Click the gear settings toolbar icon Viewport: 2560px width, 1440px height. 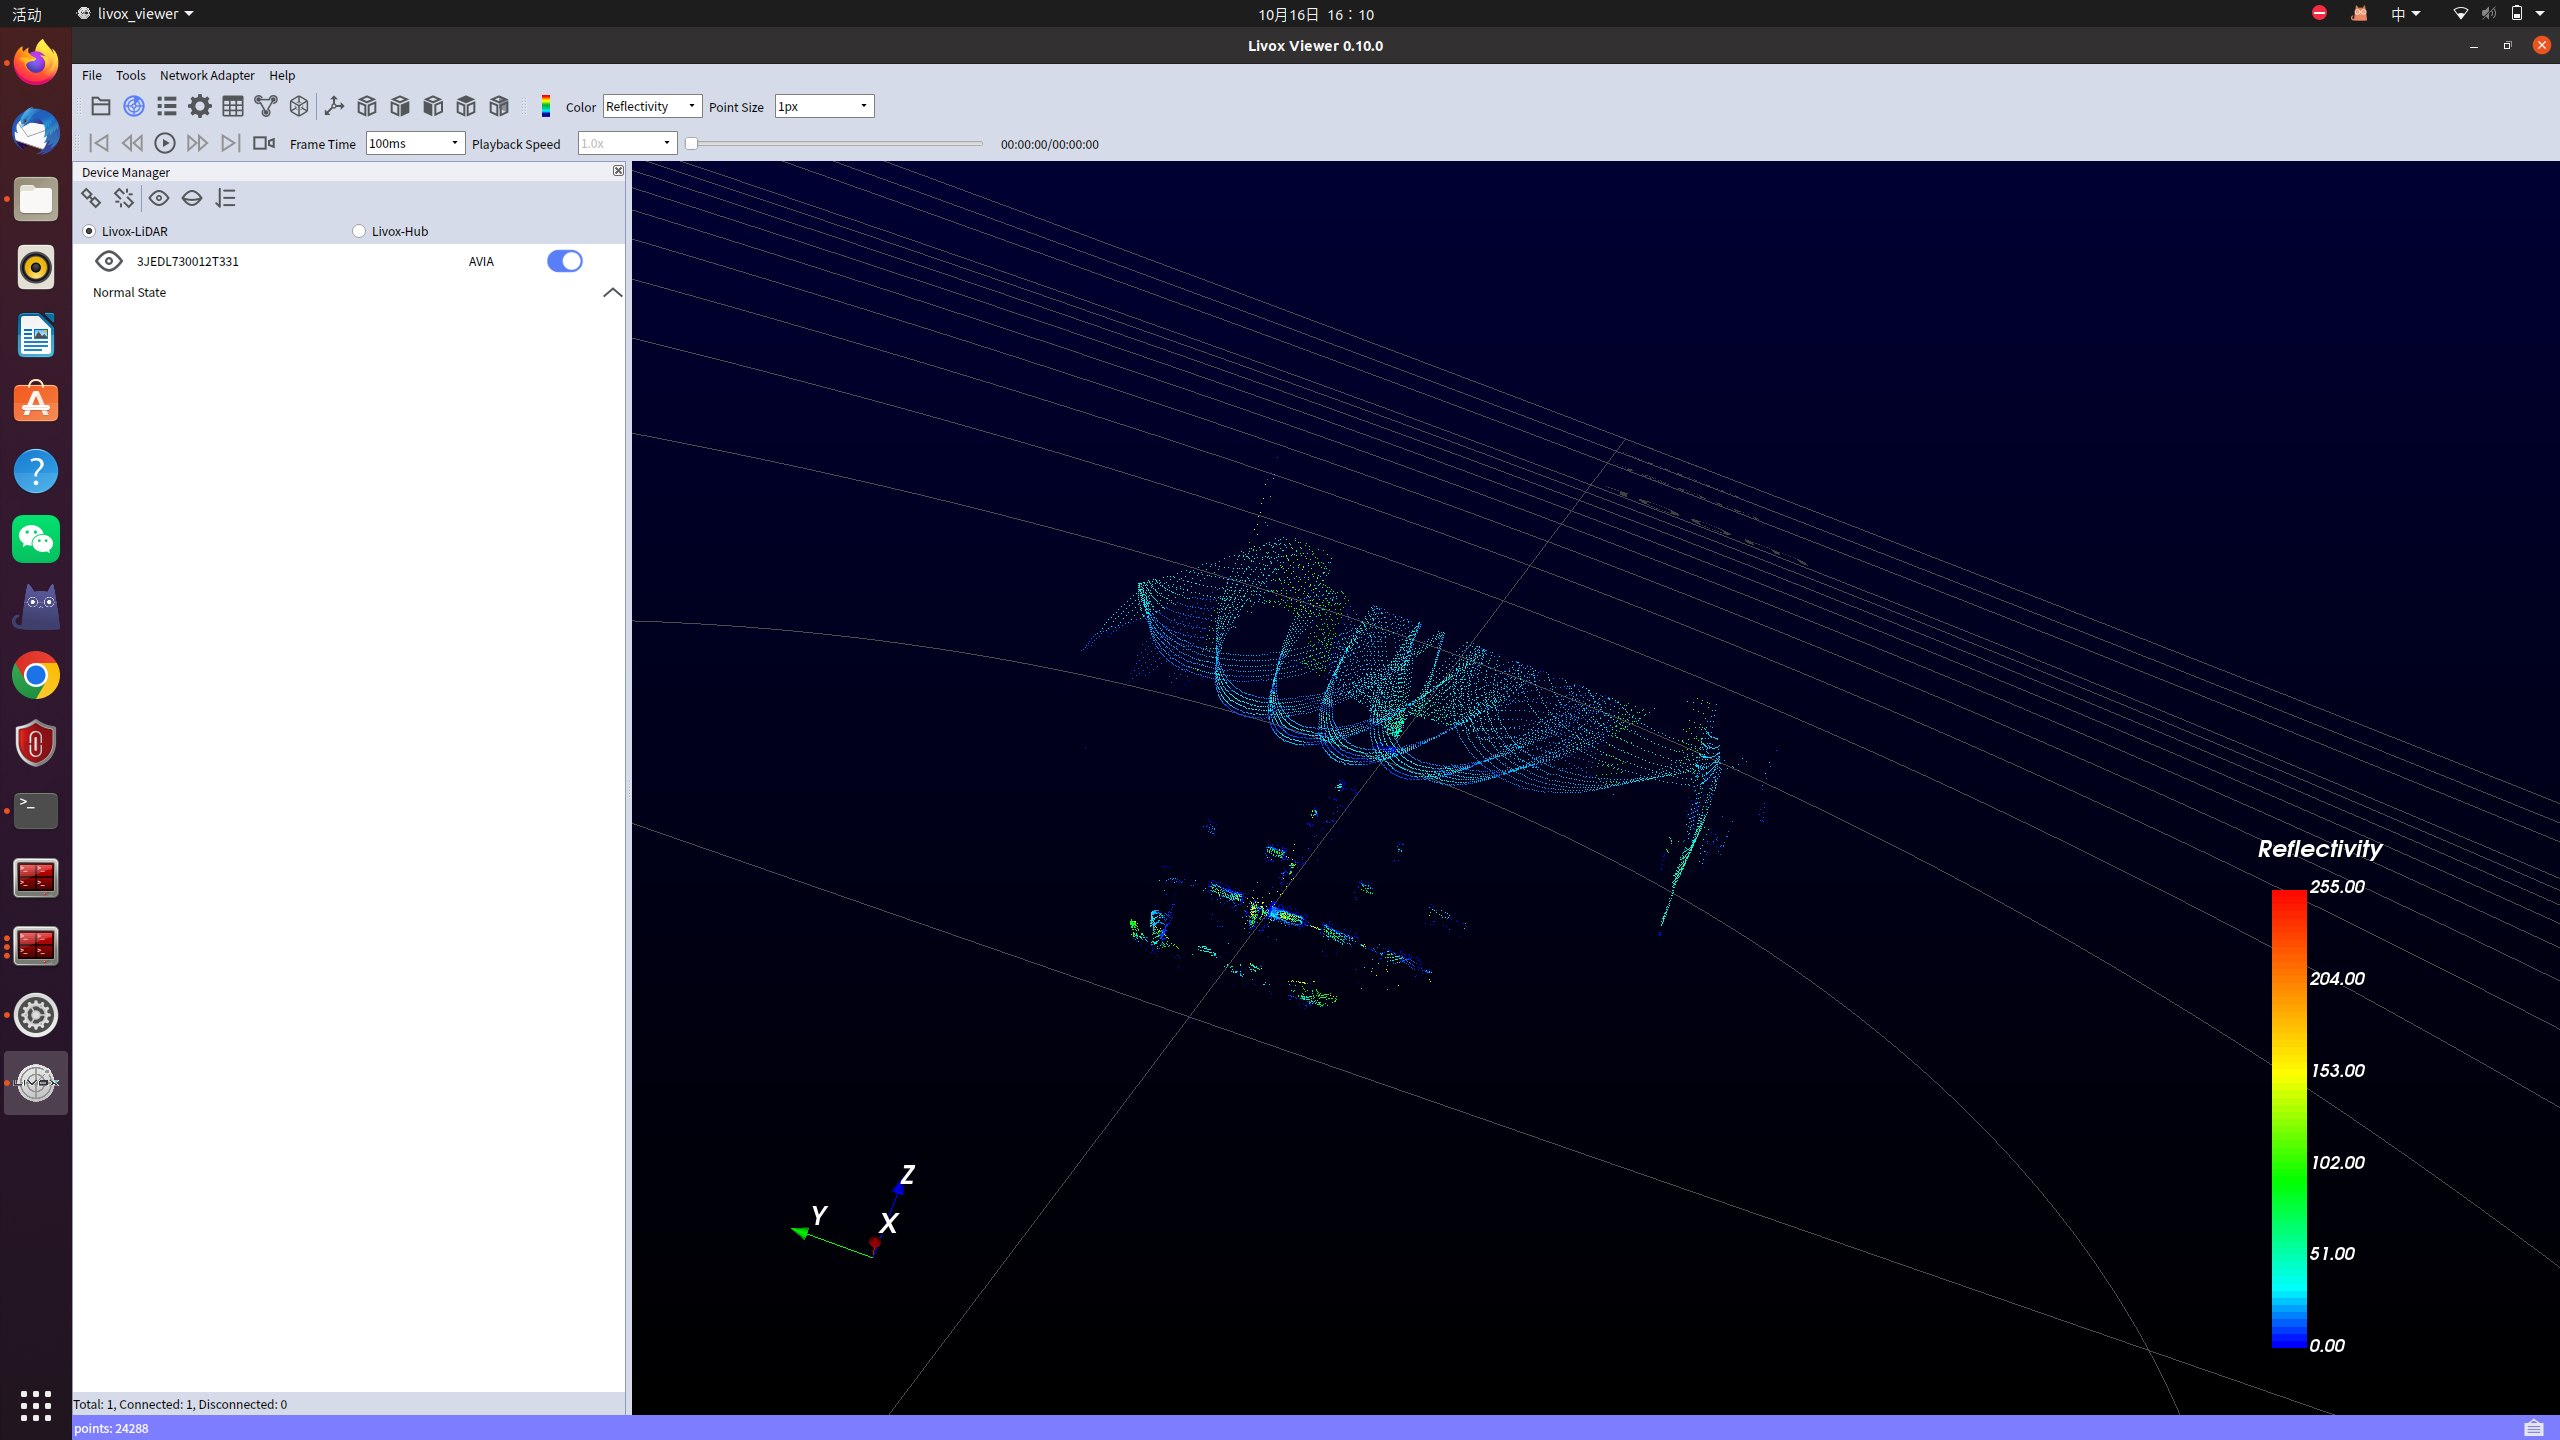200,106
